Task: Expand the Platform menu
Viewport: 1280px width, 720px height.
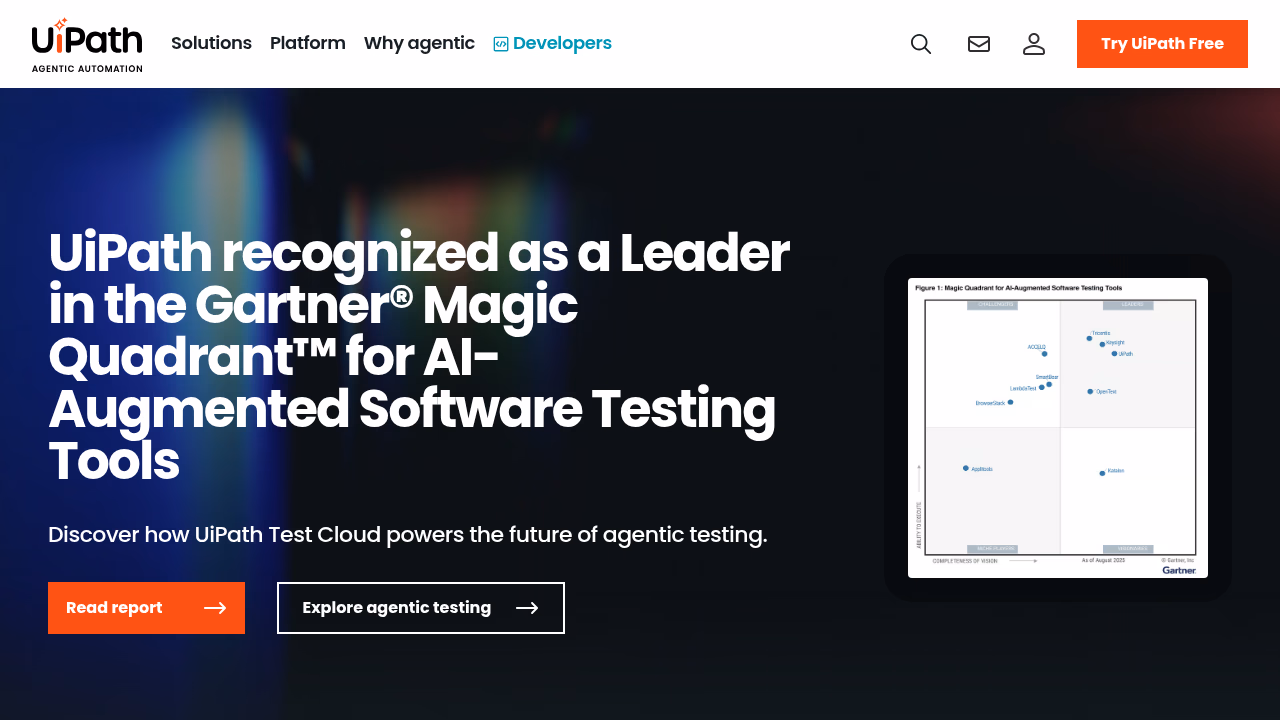Action: (x=307, y=43)
